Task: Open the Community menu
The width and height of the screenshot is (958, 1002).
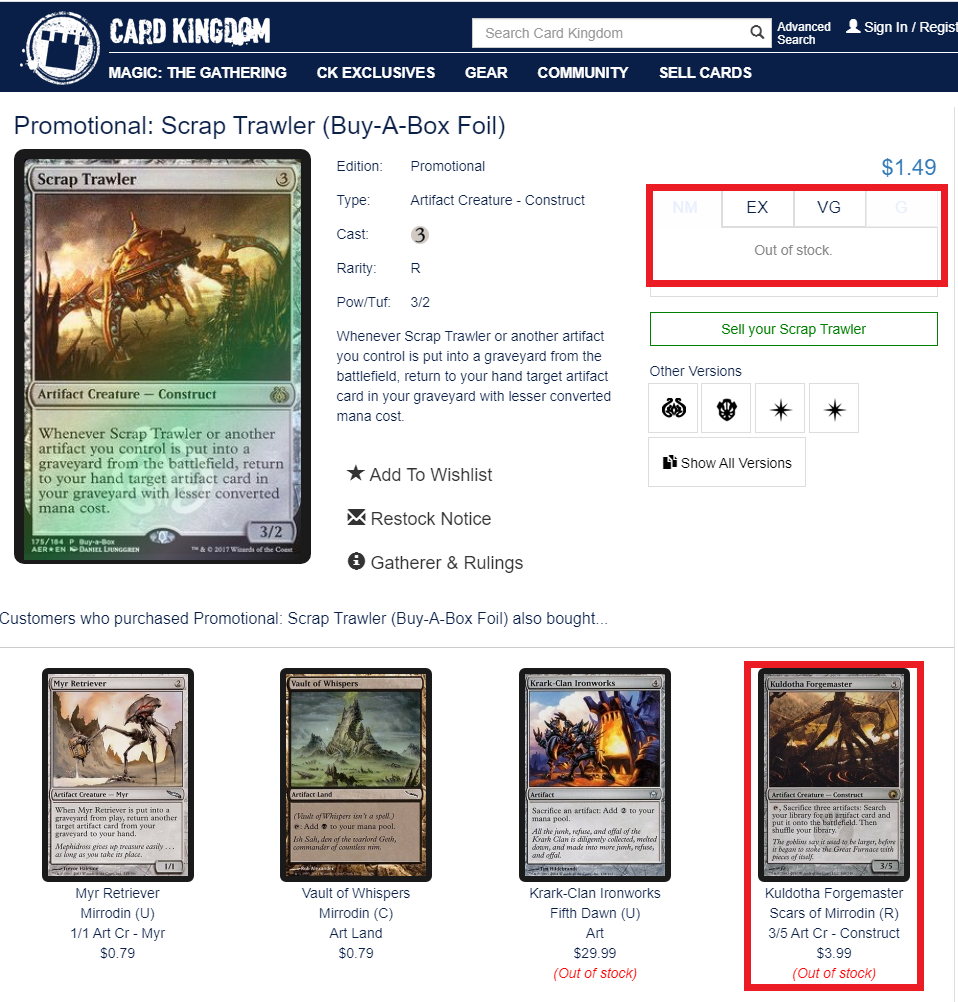Action: [x=583, y=73]
